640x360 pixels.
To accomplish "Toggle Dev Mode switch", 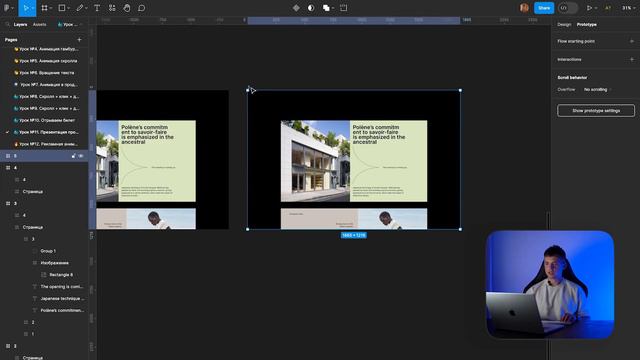I will (568, 8).
